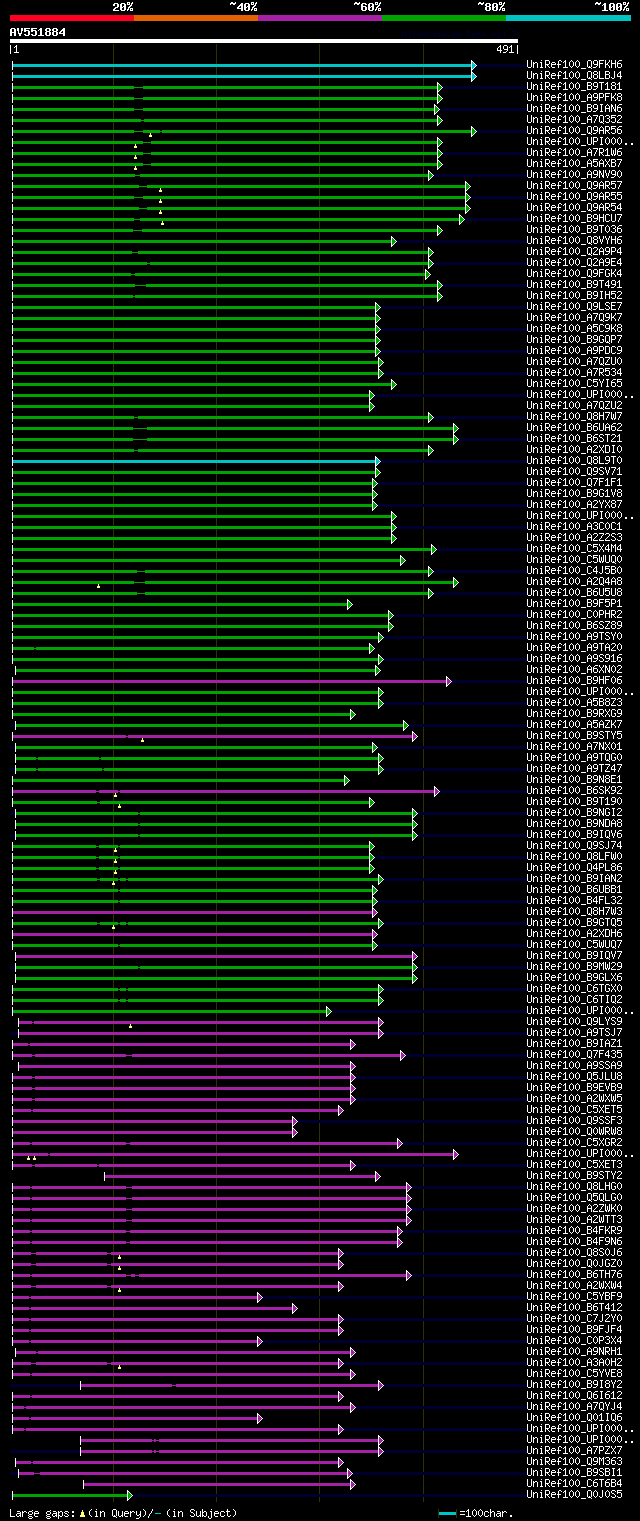Click the Large gaps legend text
Screen dimensions: 640x1521
(x=123, y=1513)
